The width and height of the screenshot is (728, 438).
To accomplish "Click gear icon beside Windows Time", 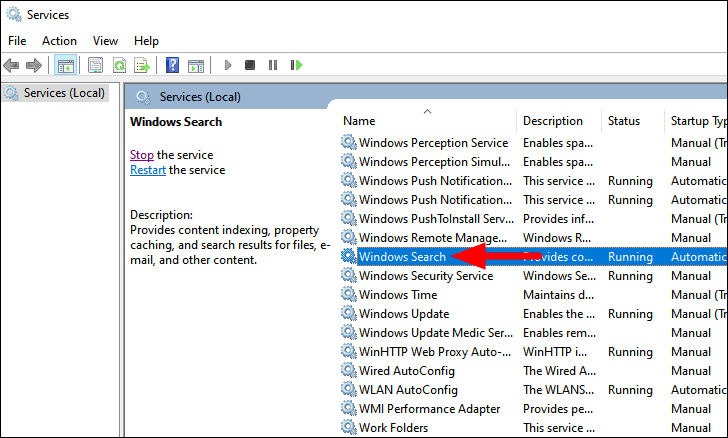I will (349, 294).
